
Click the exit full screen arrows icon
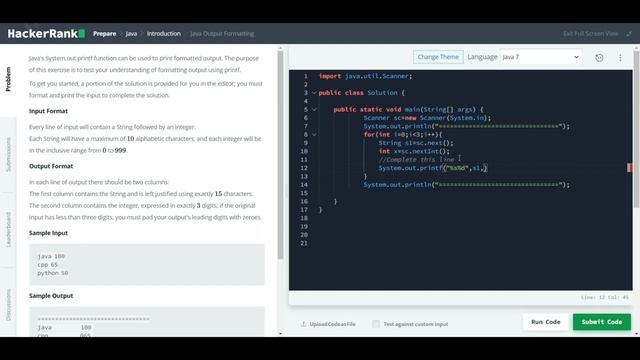coord(629,34)
